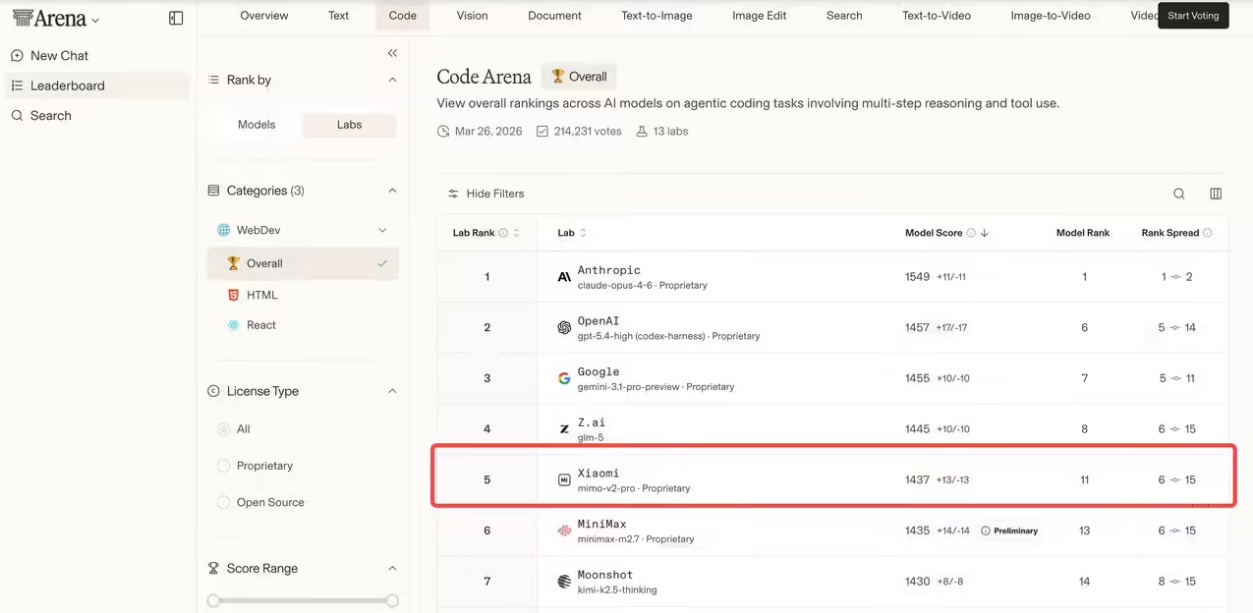This screenshot has width=1253, height=613.
Task: Click the WebDev globe icon
Action: 224,230
